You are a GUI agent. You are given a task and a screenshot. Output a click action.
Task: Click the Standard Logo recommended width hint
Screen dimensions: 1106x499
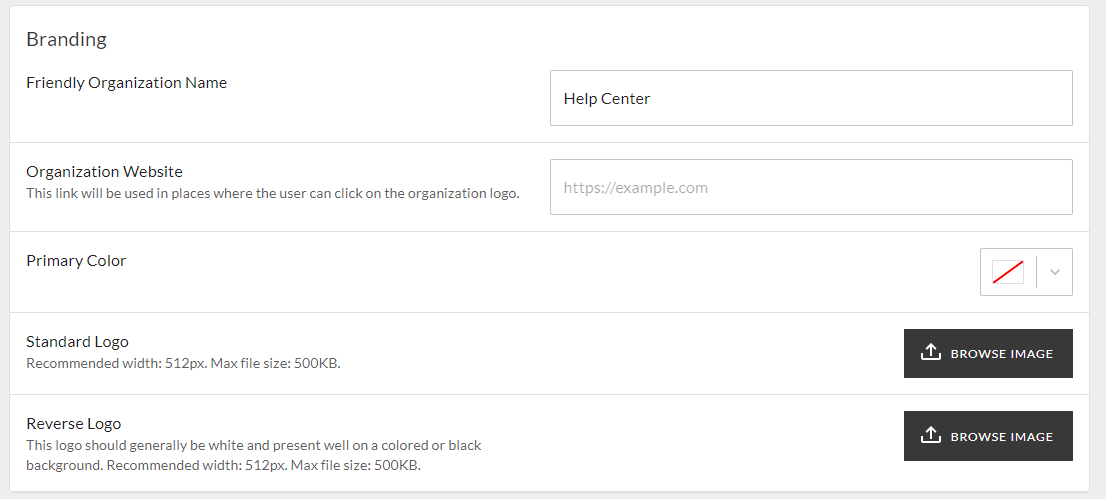pyautogui.click(x=183, y=363)
